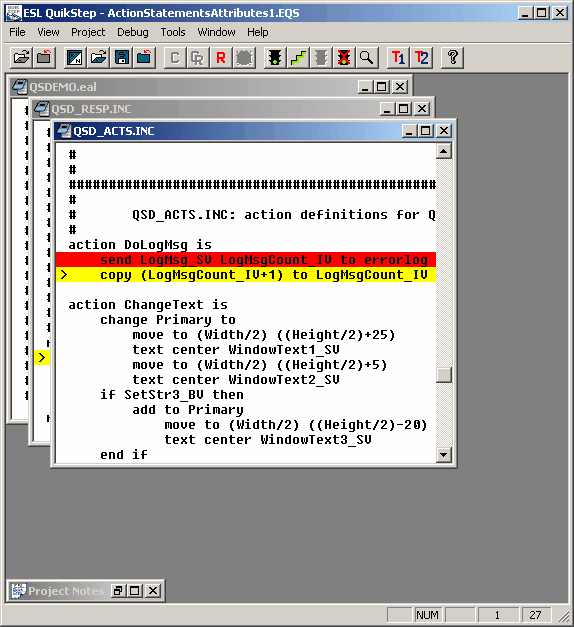Open the Debug menu
This screenshot has height=627, width=574.
coord(132,32)
